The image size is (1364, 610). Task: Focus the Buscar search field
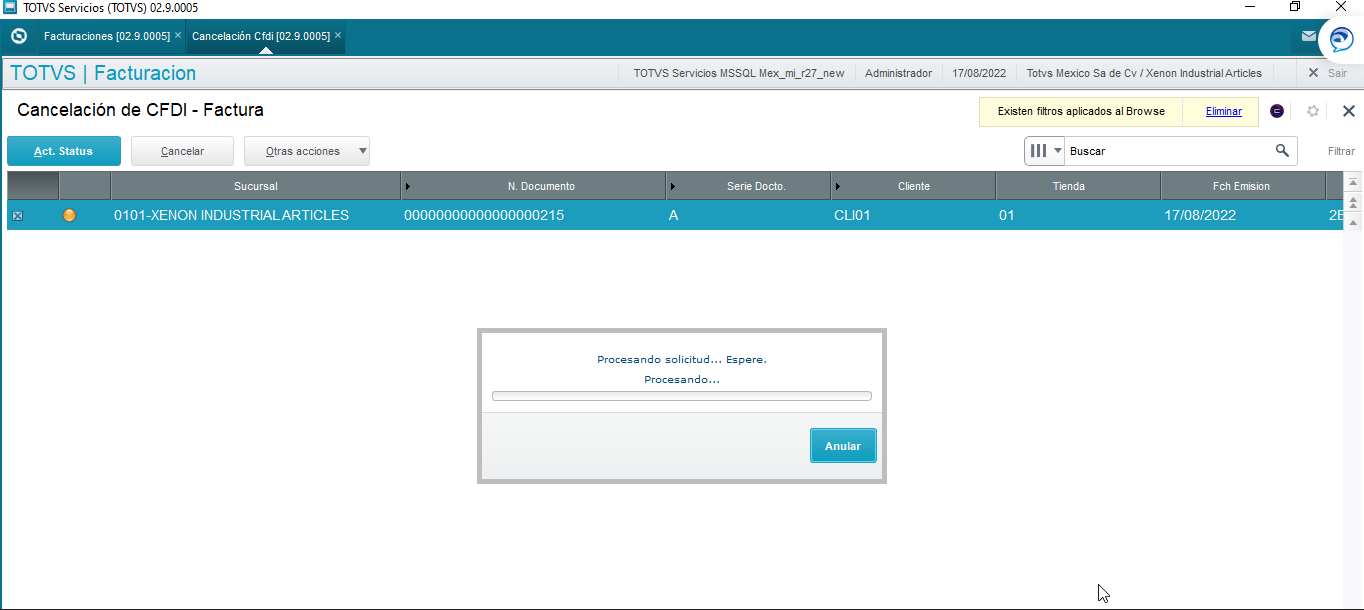1170,151
